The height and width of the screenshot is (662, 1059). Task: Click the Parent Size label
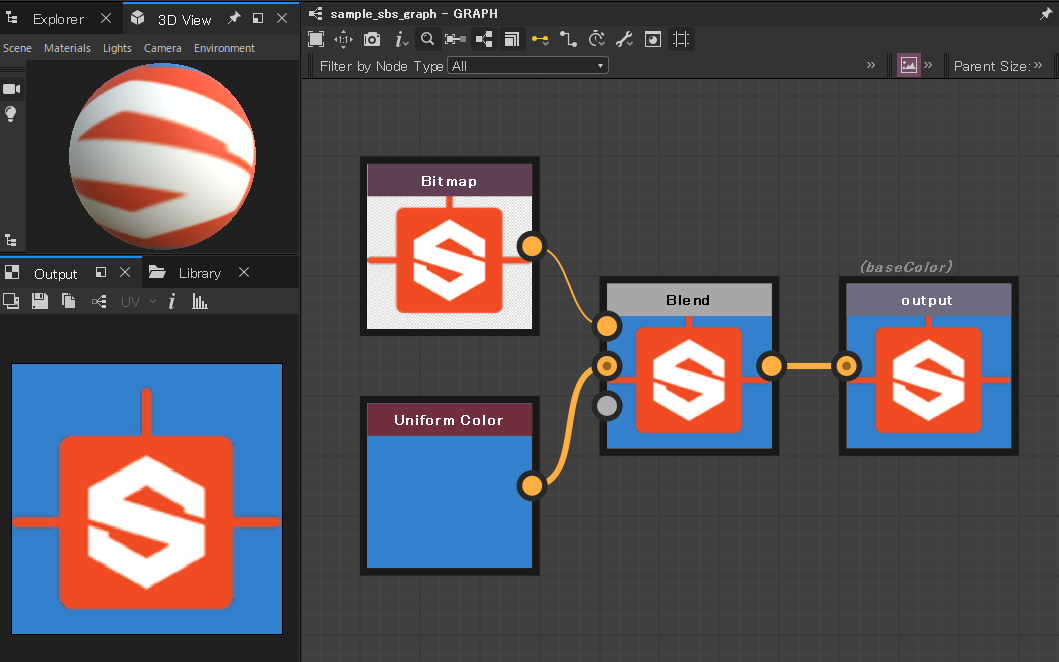[991, 66]
